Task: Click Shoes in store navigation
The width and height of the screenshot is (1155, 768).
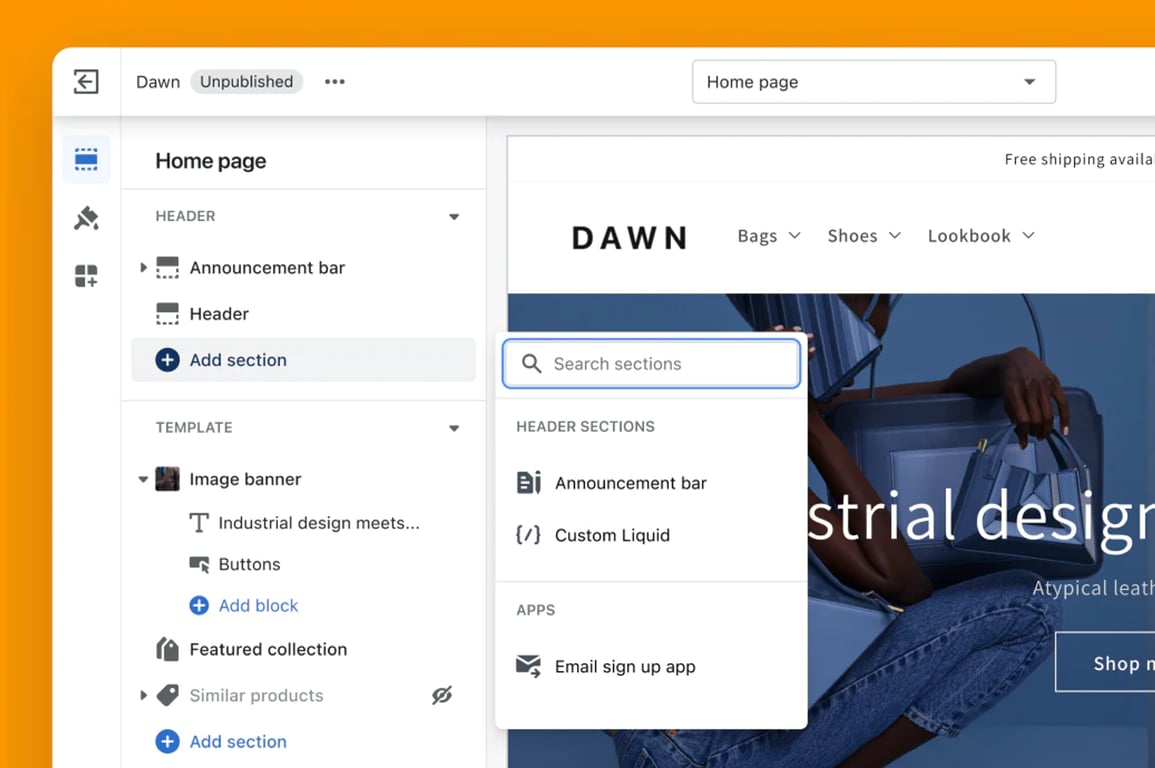Action: pos(852,236)
